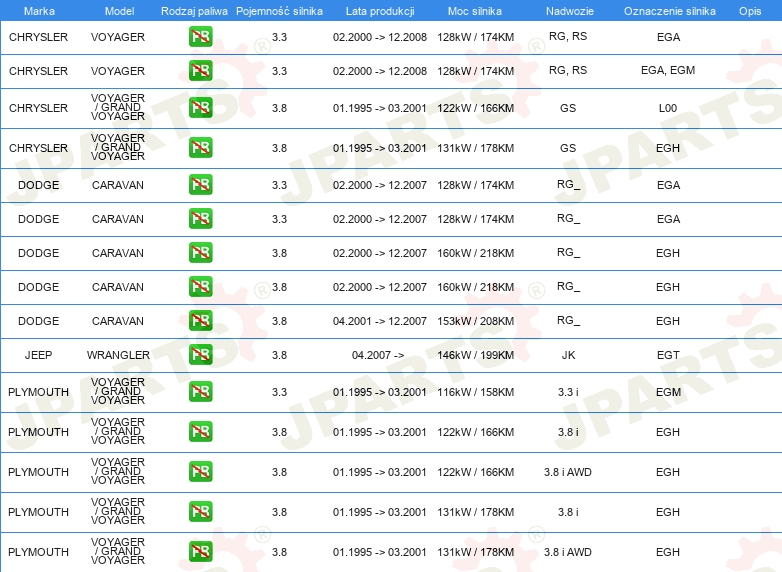
Task: Click the Moc silnika column header
Action: click(475, 11)
